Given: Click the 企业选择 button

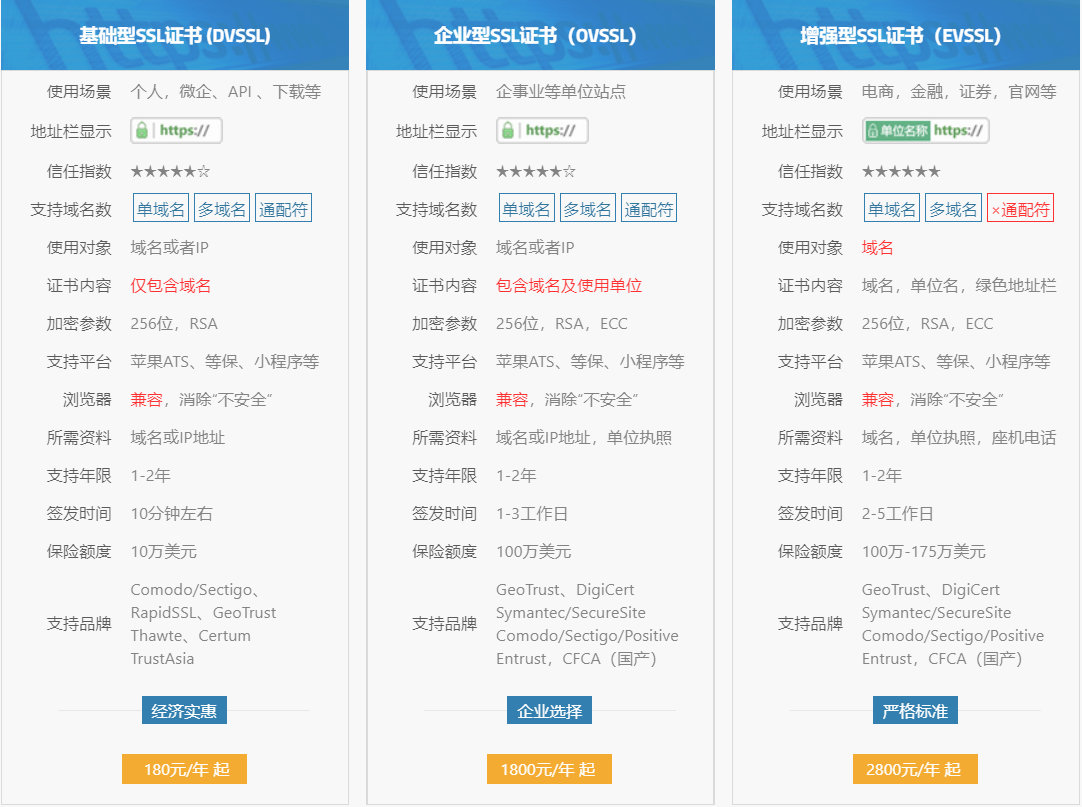Looking at the screenshot, I should pos(549,709).
